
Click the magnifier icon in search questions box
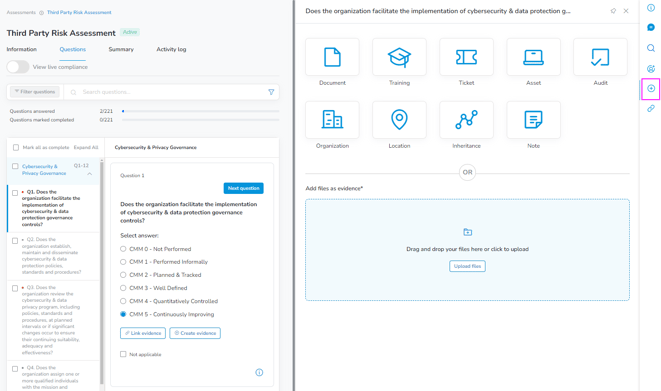pos(73,92)
